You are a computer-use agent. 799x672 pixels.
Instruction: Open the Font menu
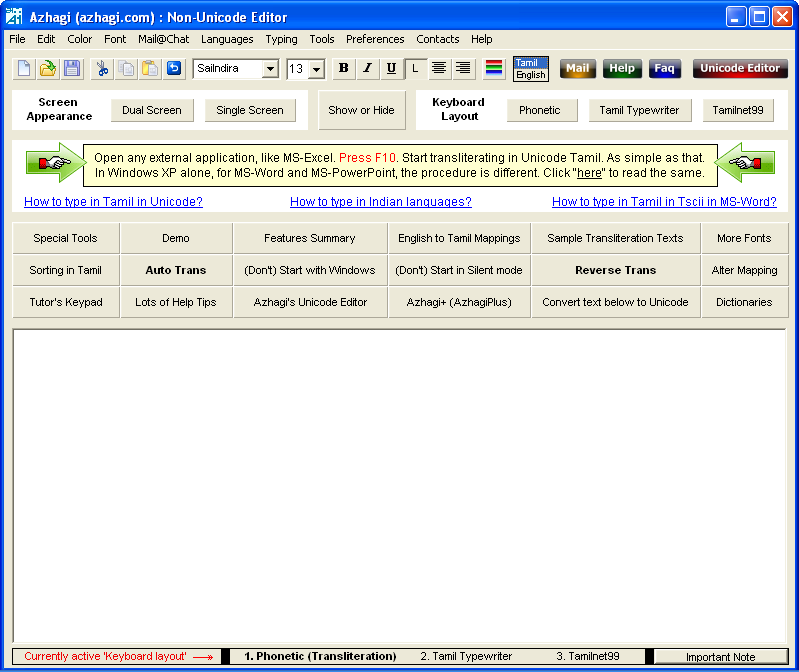point(115,39)
